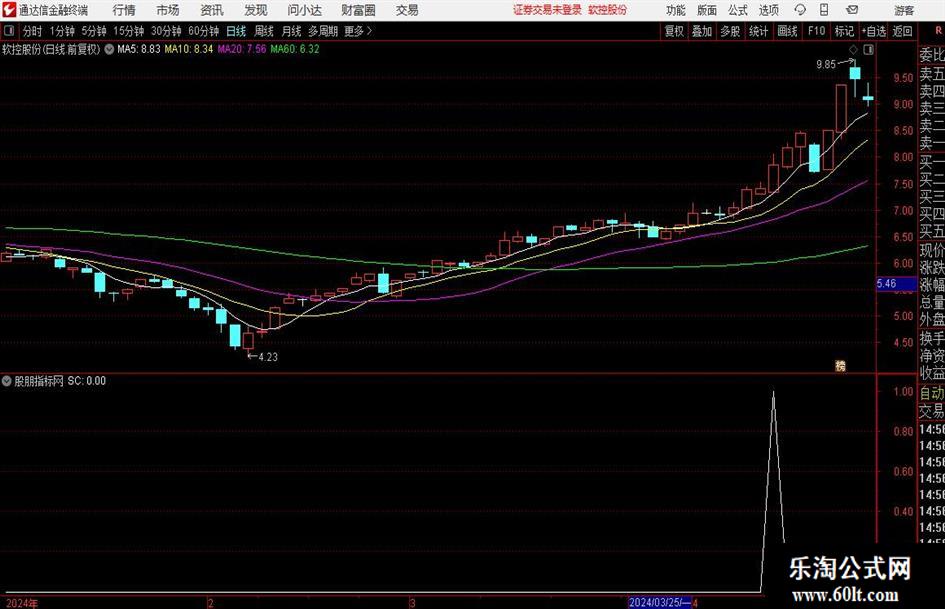Click the 标记 mark toolbar button
Viewport: 945px width, 609px height.
tap(844, 31)
